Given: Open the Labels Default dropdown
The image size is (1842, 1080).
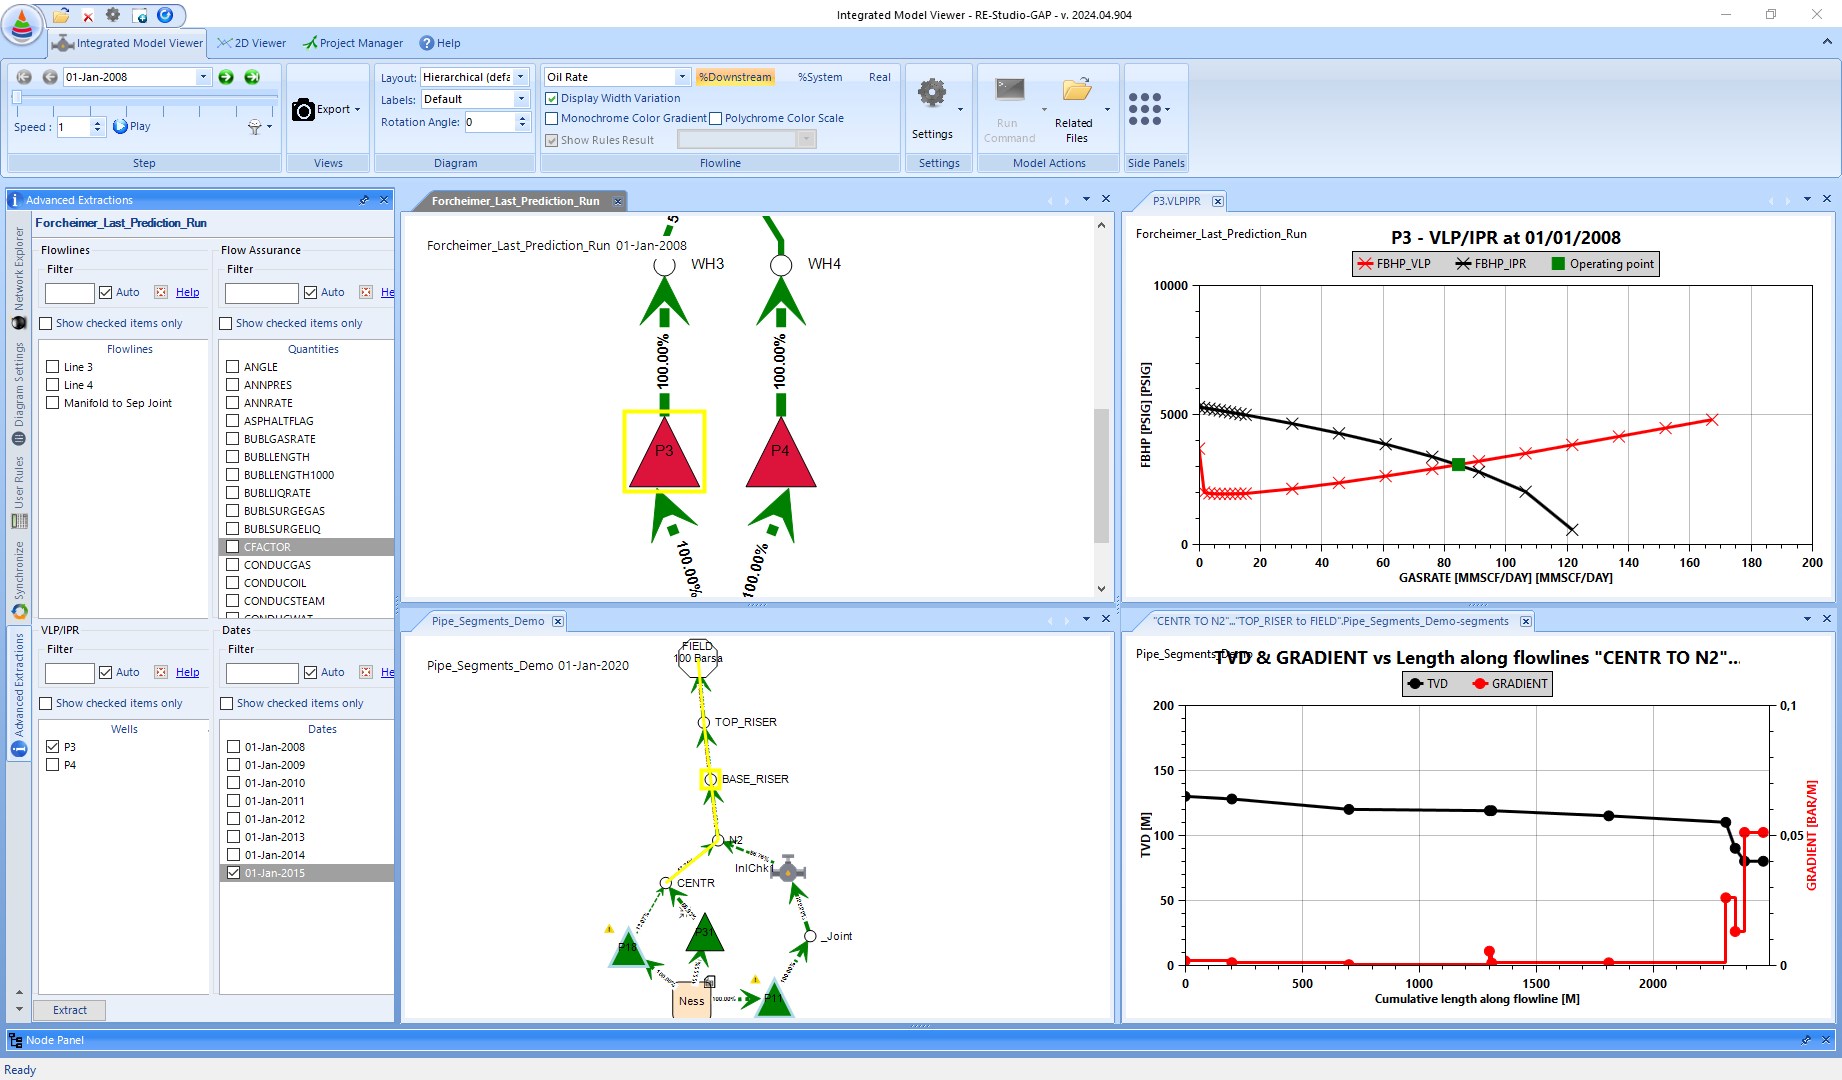Looking at the screenshot, I should [520, 99].
